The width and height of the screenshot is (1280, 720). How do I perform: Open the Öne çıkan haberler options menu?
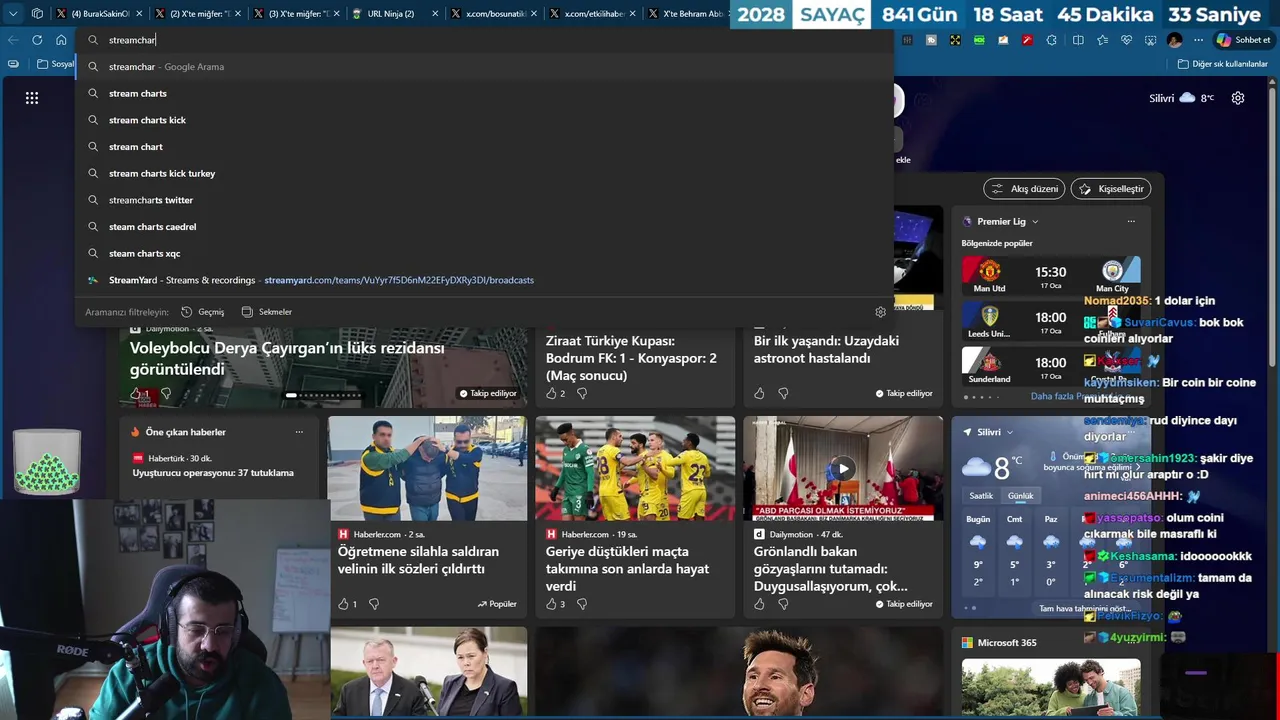pos(299,432)
